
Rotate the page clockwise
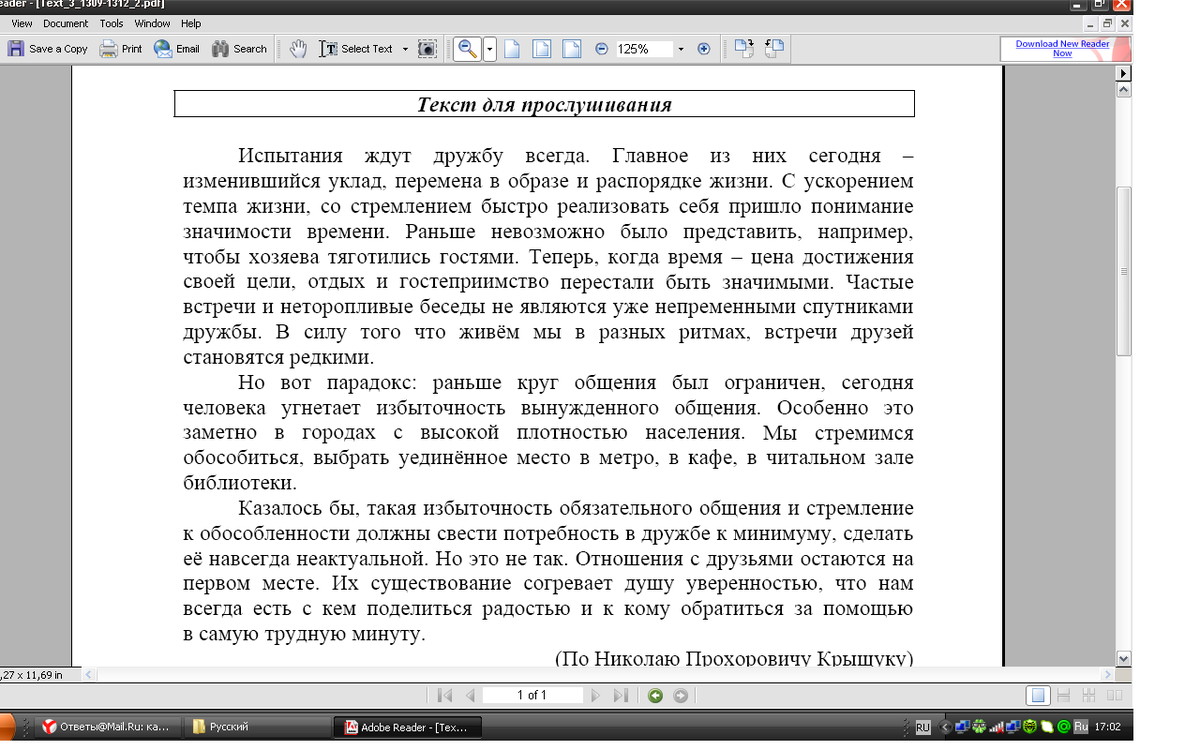click(x=743, y=48)
